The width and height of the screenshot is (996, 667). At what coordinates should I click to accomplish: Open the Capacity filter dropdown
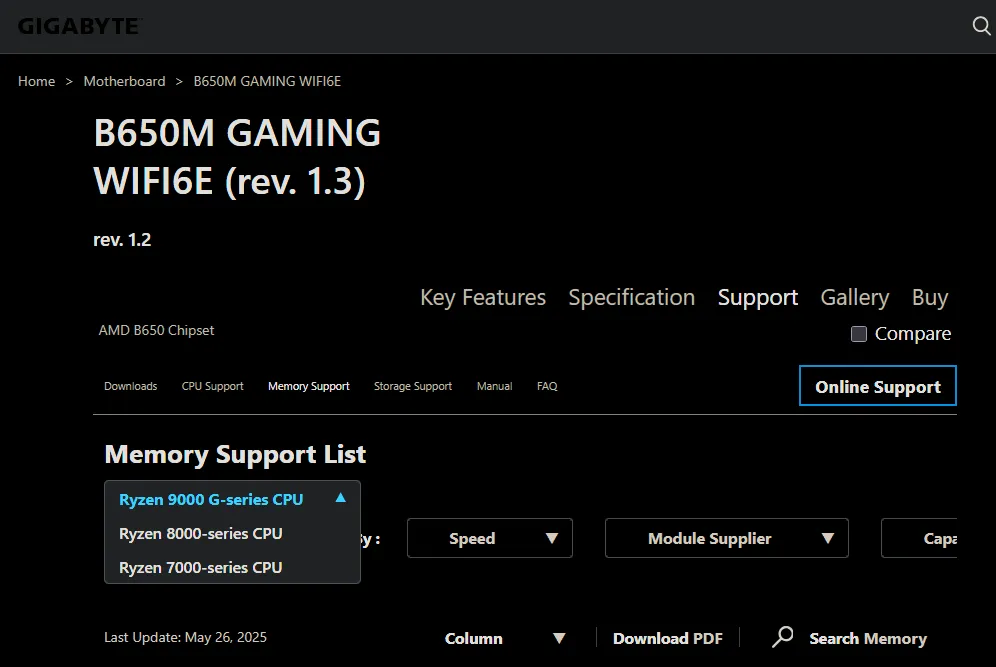[x=919, y=539]
